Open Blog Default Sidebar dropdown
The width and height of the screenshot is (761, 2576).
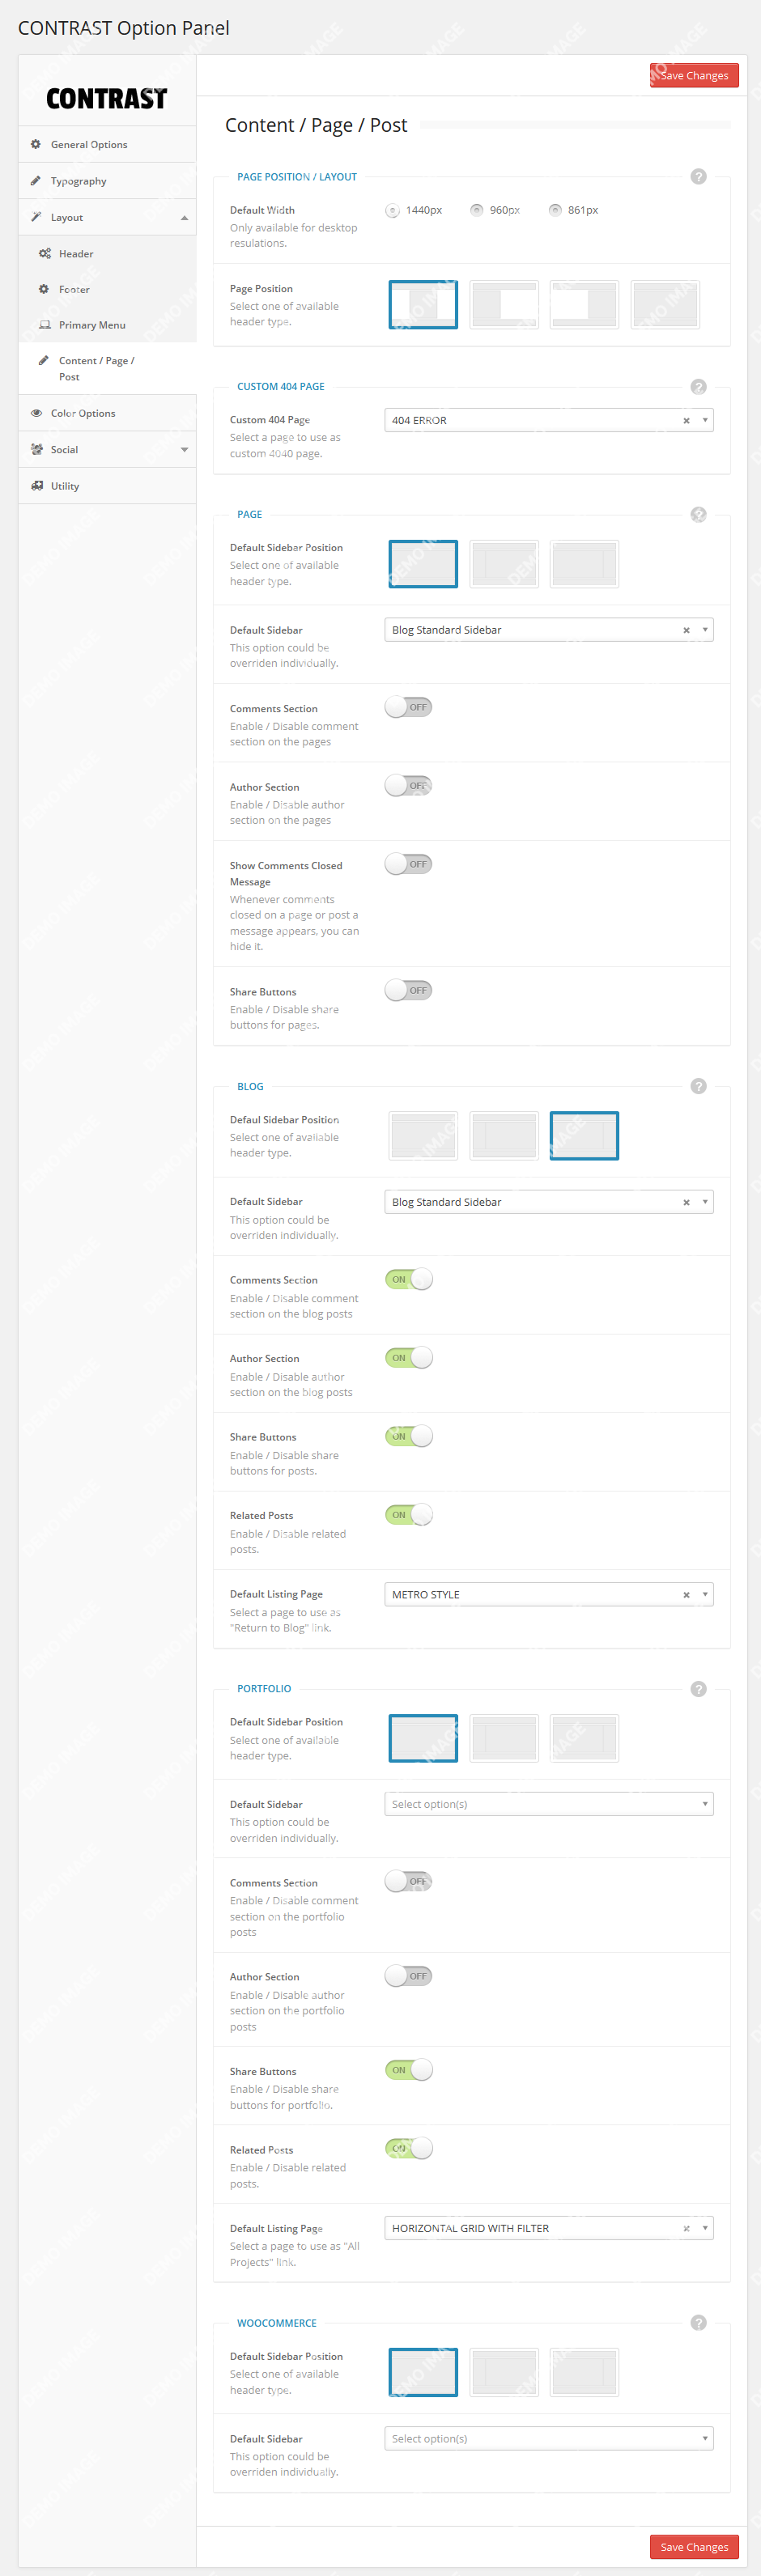(x=549, y=1202)
